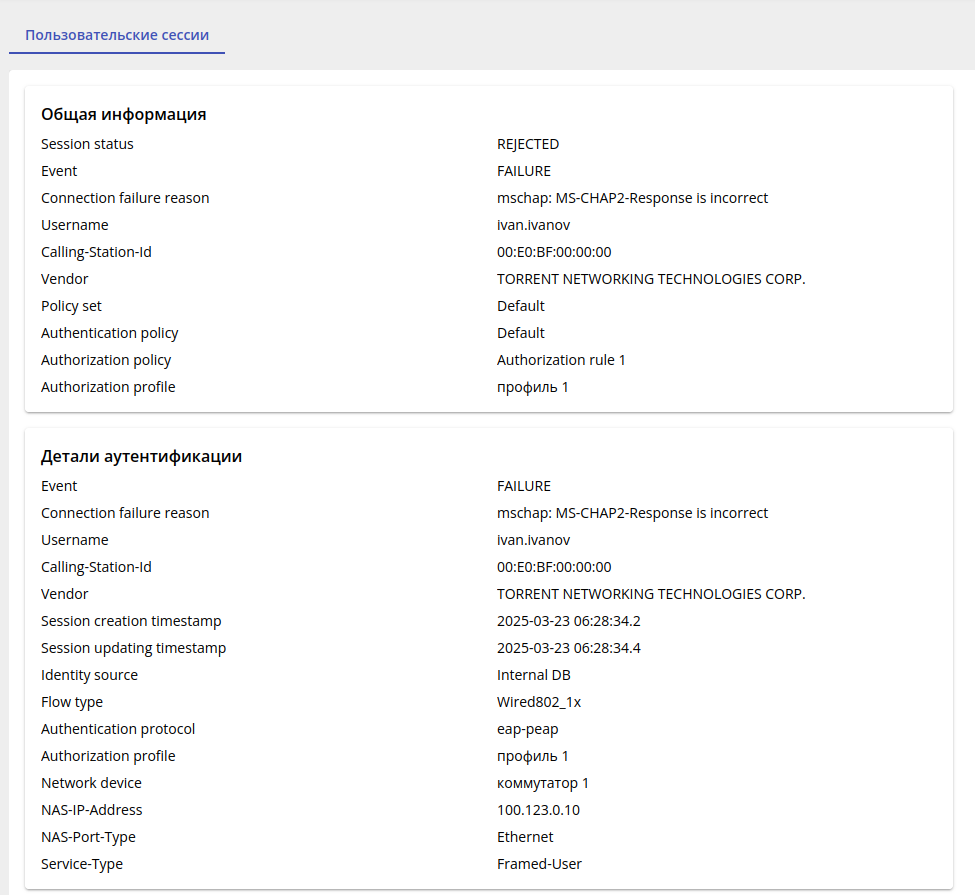
Task: Select the Framed-User service type value
Action: coord(539,864)
